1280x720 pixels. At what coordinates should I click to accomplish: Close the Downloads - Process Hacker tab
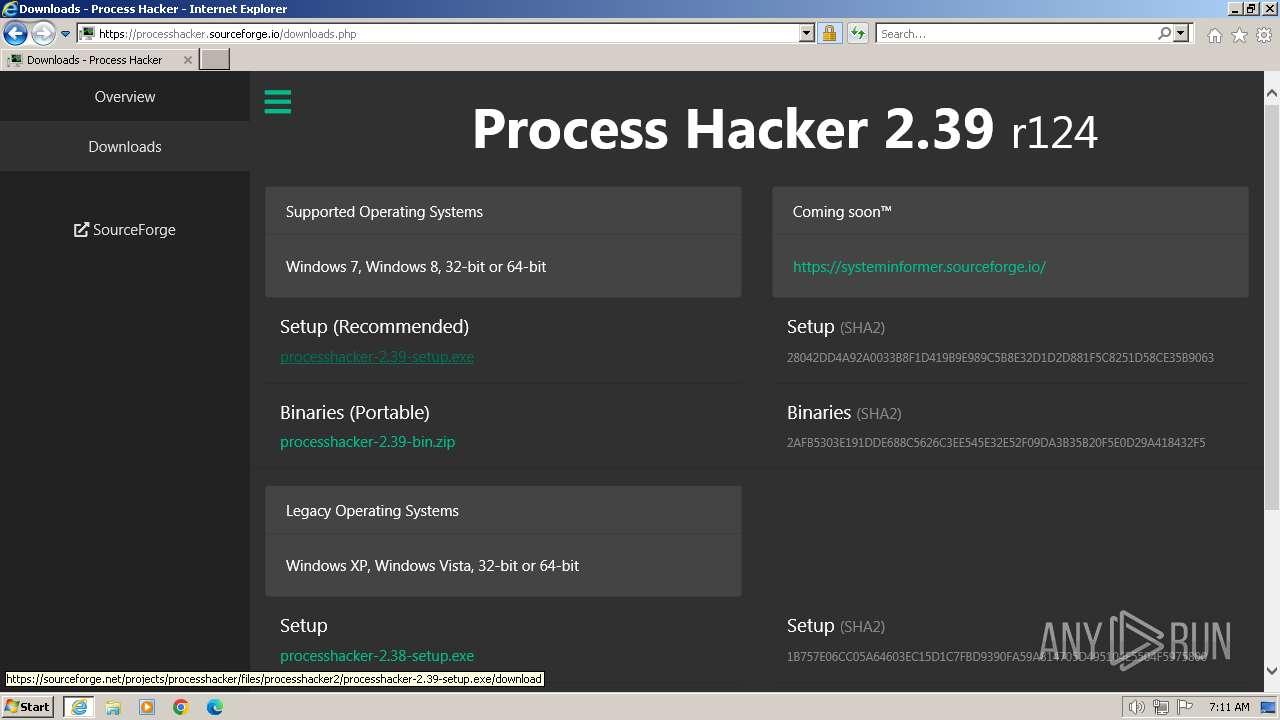[187, 60]
